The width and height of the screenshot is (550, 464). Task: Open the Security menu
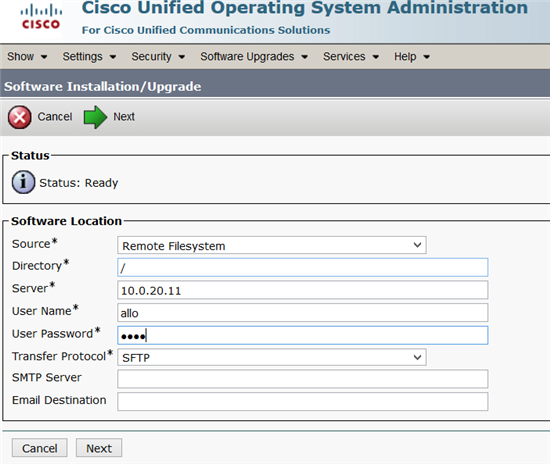(158, 56)
